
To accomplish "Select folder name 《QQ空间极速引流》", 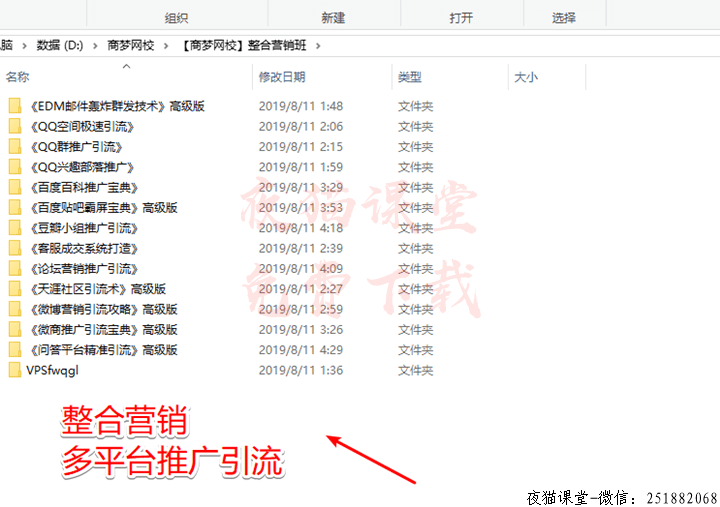I will pos(82,126).
